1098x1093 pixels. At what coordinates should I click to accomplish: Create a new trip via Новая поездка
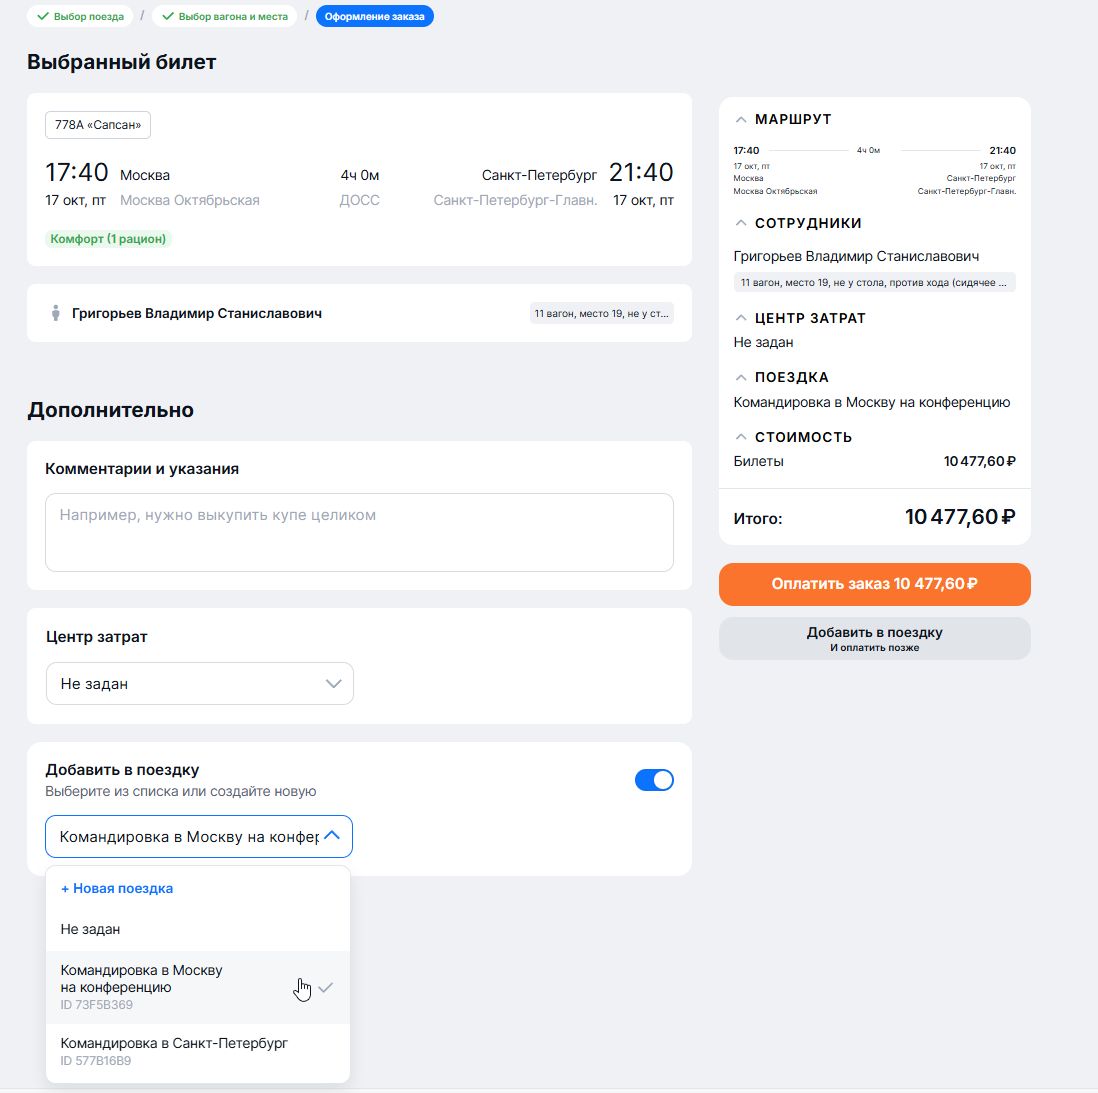coord(117,888)
